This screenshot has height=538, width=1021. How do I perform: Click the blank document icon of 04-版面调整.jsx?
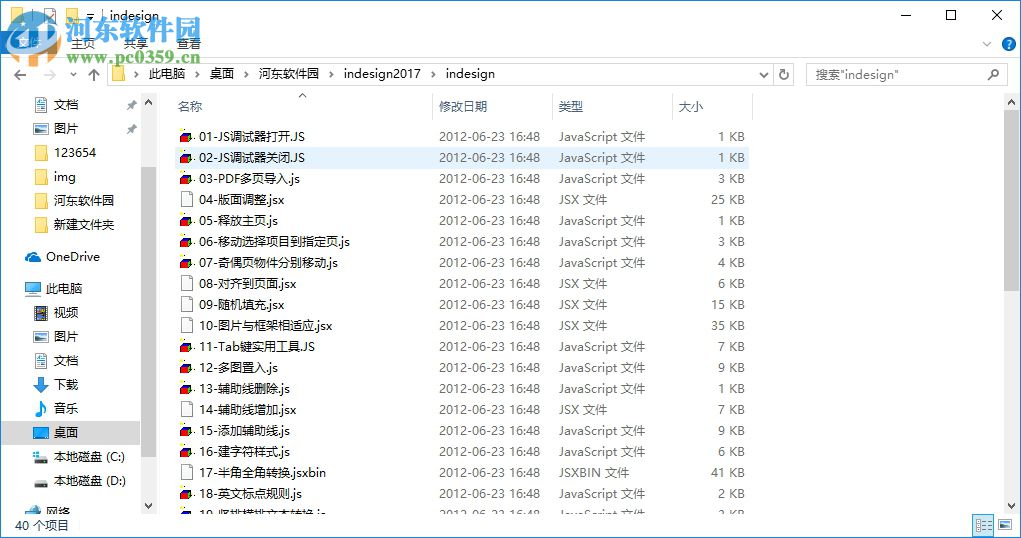[x=186, y=199]
